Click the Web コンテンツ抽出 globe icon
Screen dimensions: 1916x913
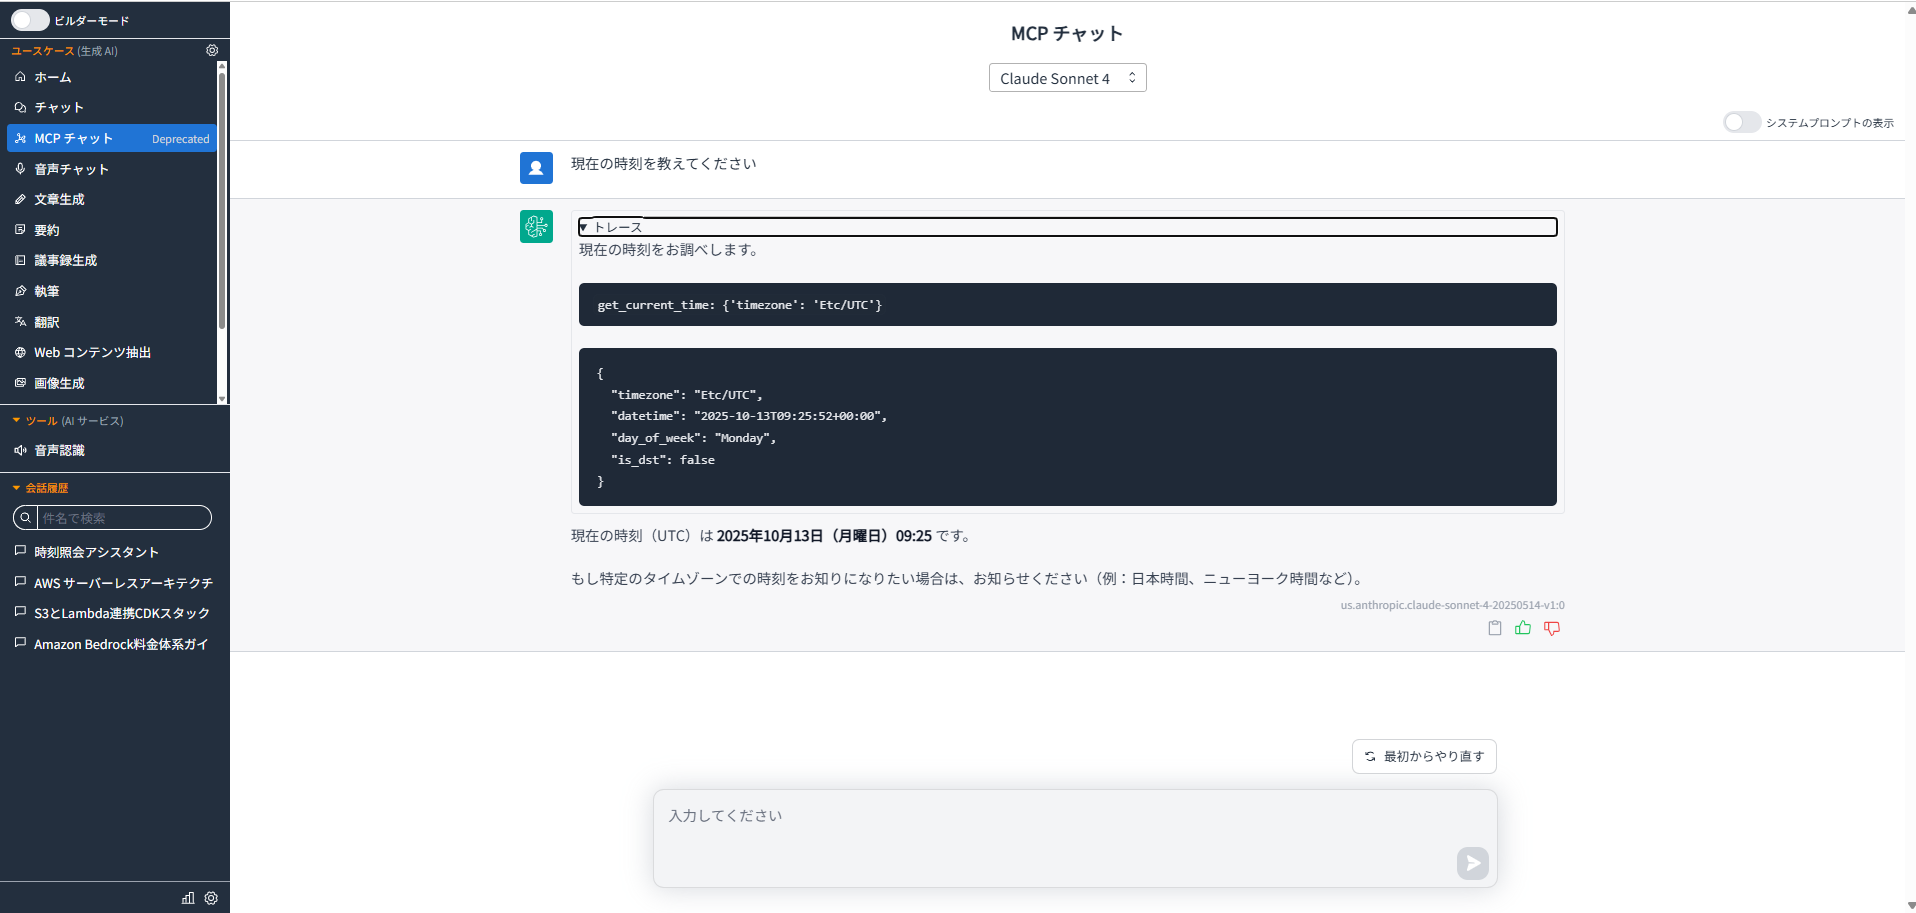20,352
